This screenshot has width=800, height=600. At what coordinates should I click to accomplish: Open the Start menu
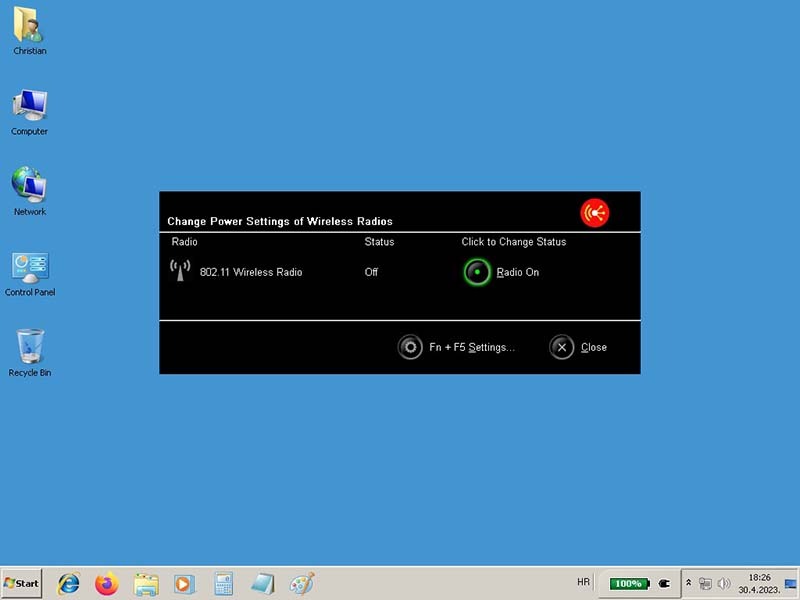(22, 583)
